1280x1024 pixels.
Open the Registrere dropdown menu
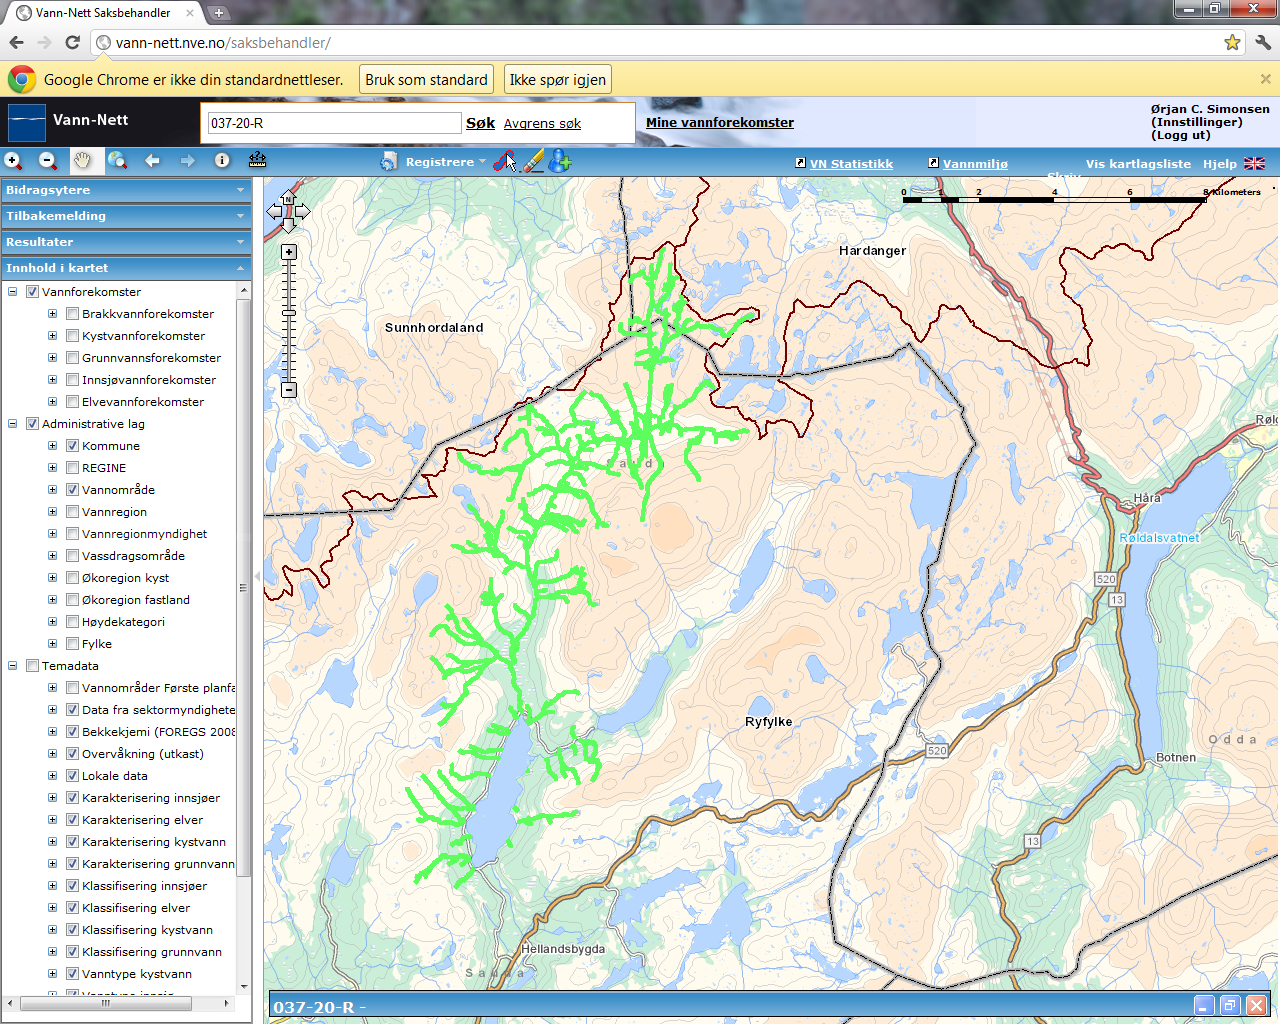446,162
